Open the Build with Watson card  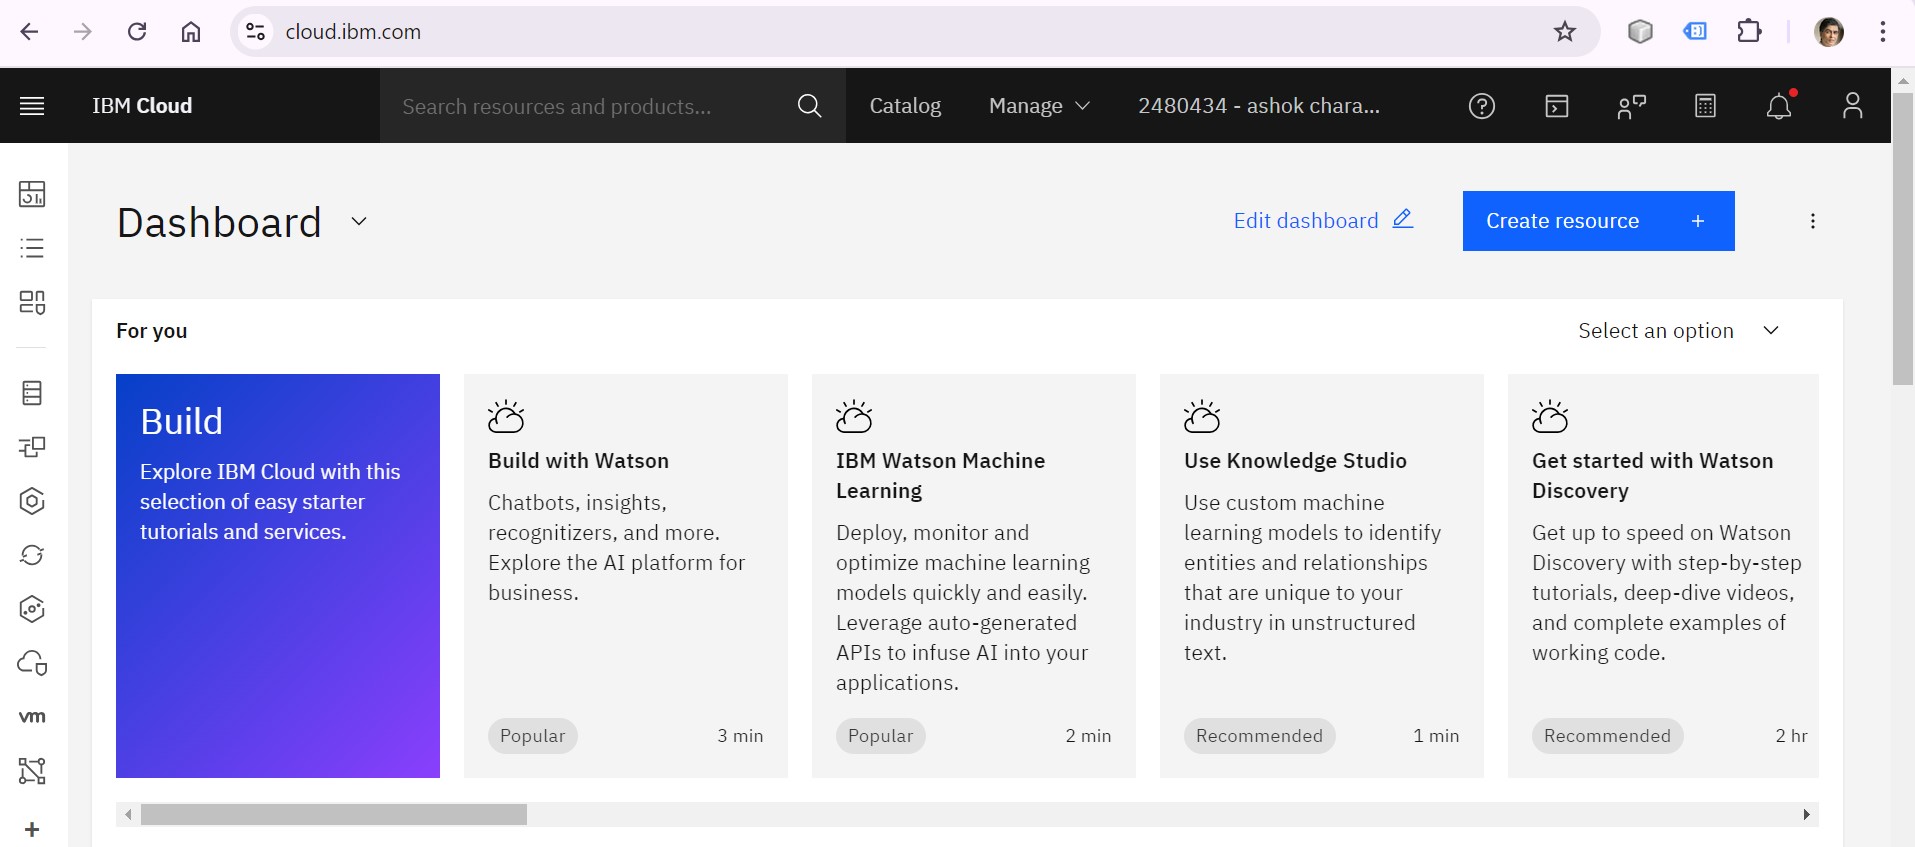tap(626, 576)
